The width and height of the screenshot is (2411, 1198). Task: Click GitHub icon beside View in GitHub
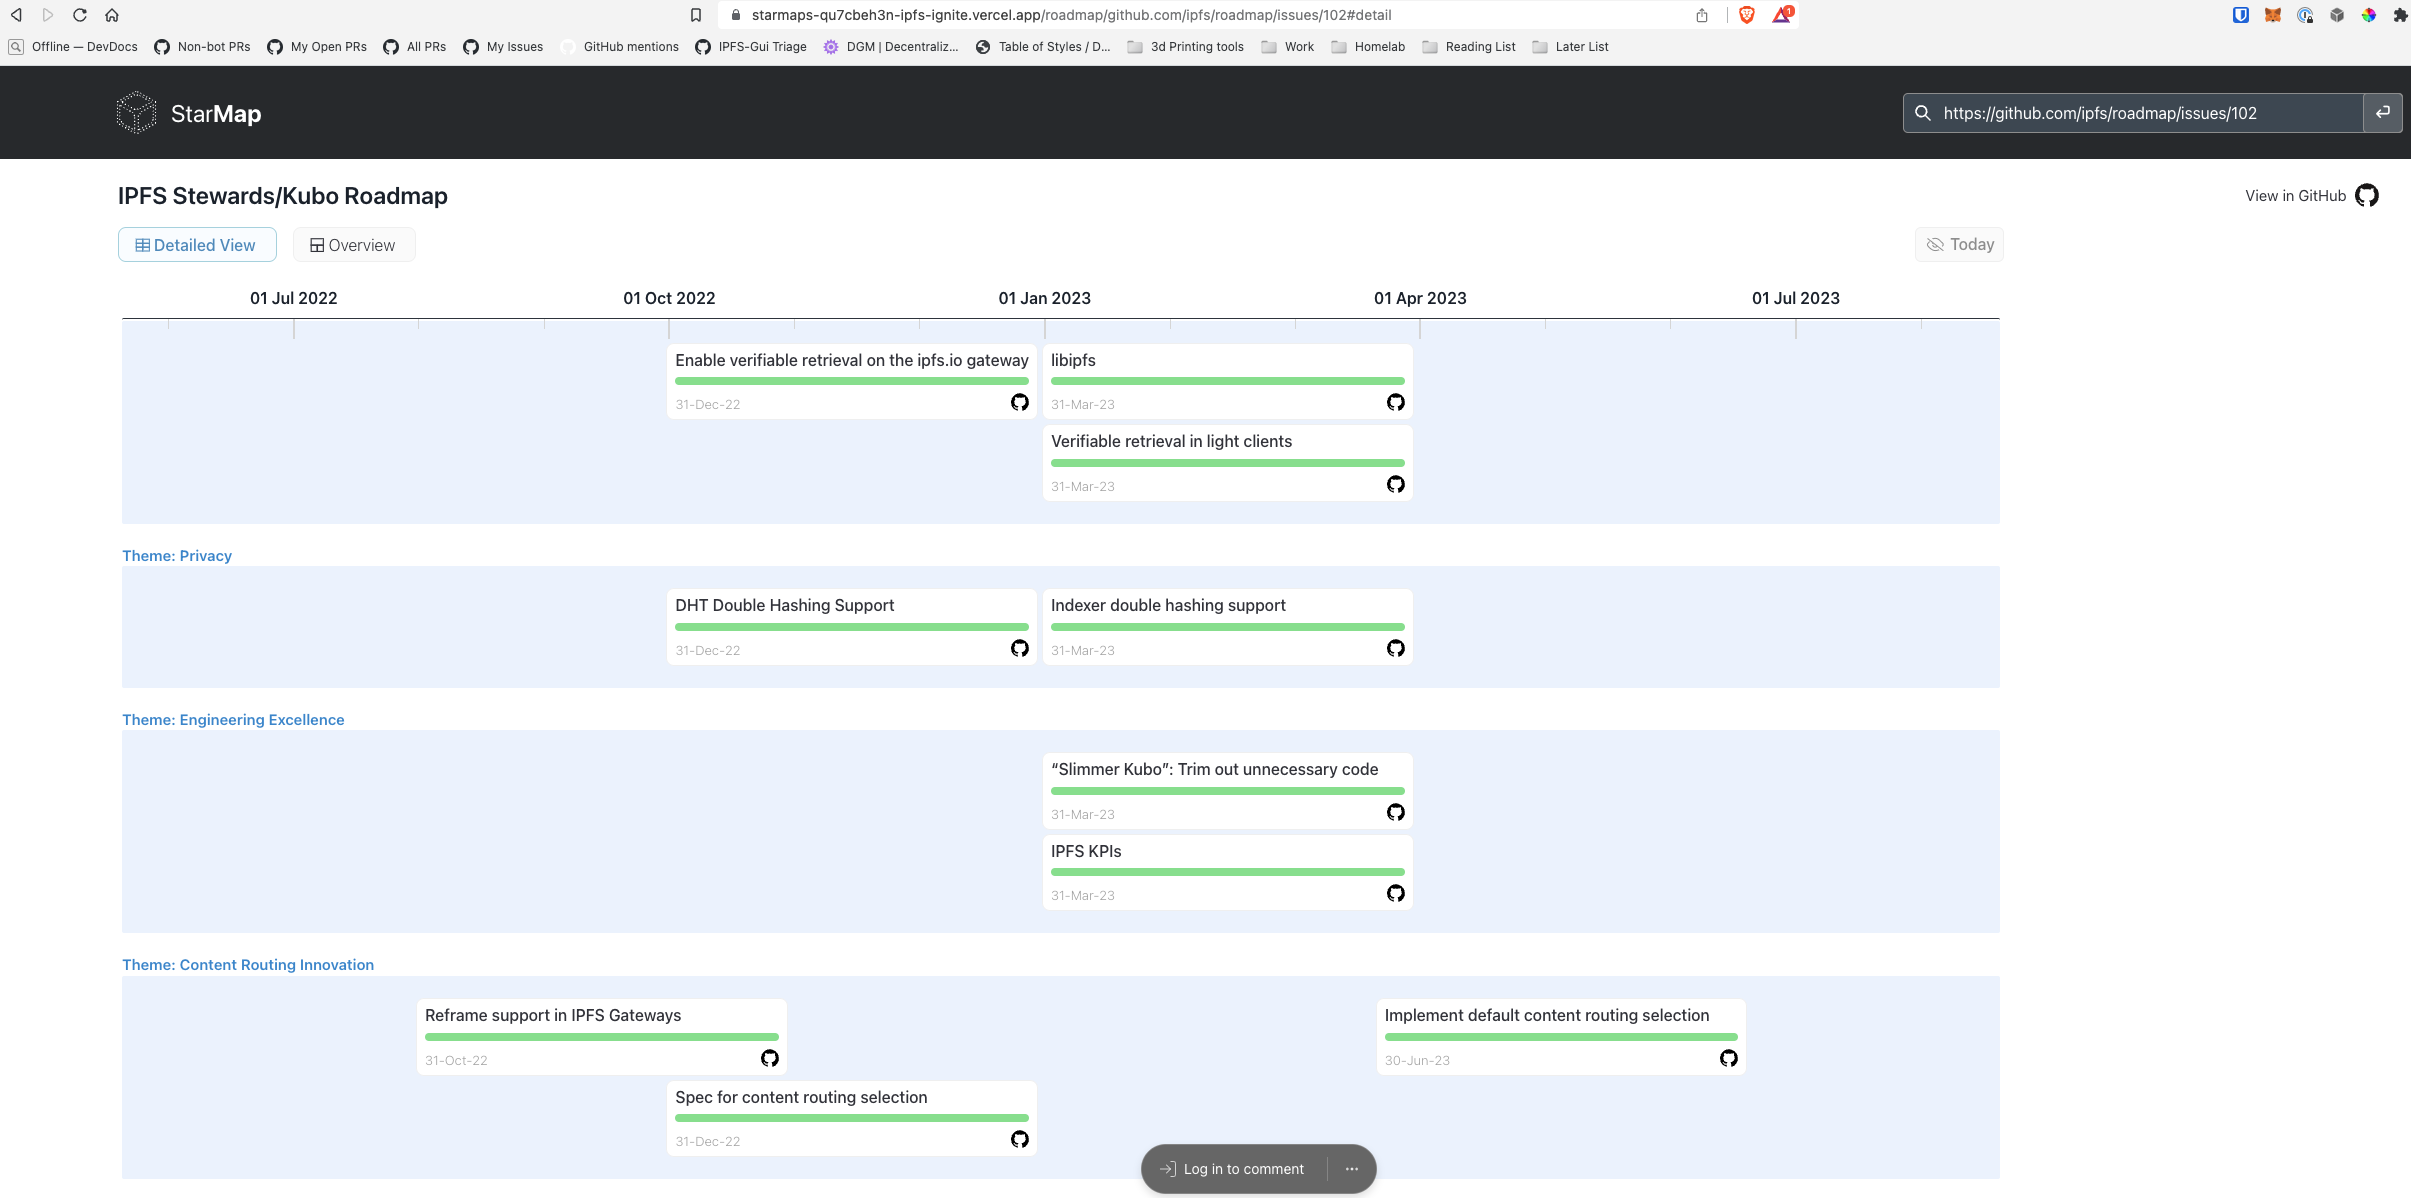click(2367, 195)
